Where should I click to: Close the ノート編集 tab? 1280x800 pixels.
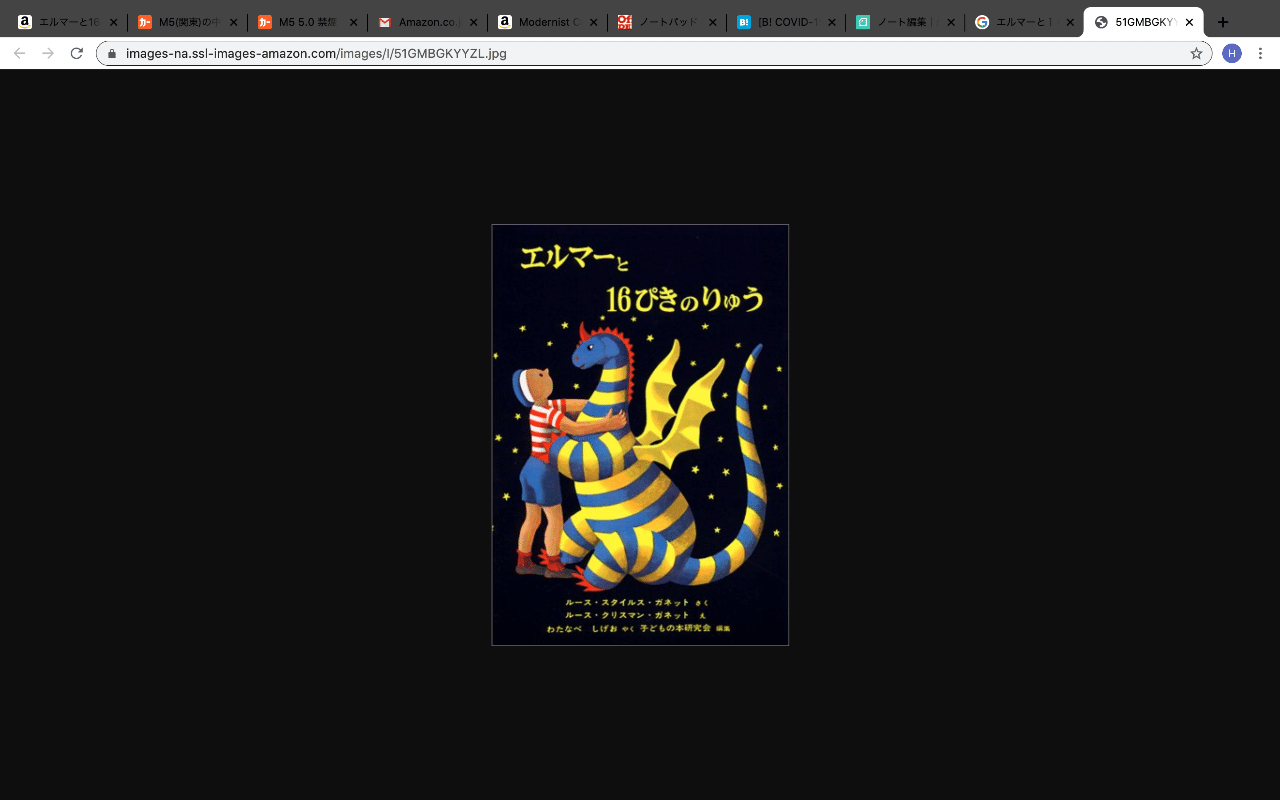coord(951,22)
